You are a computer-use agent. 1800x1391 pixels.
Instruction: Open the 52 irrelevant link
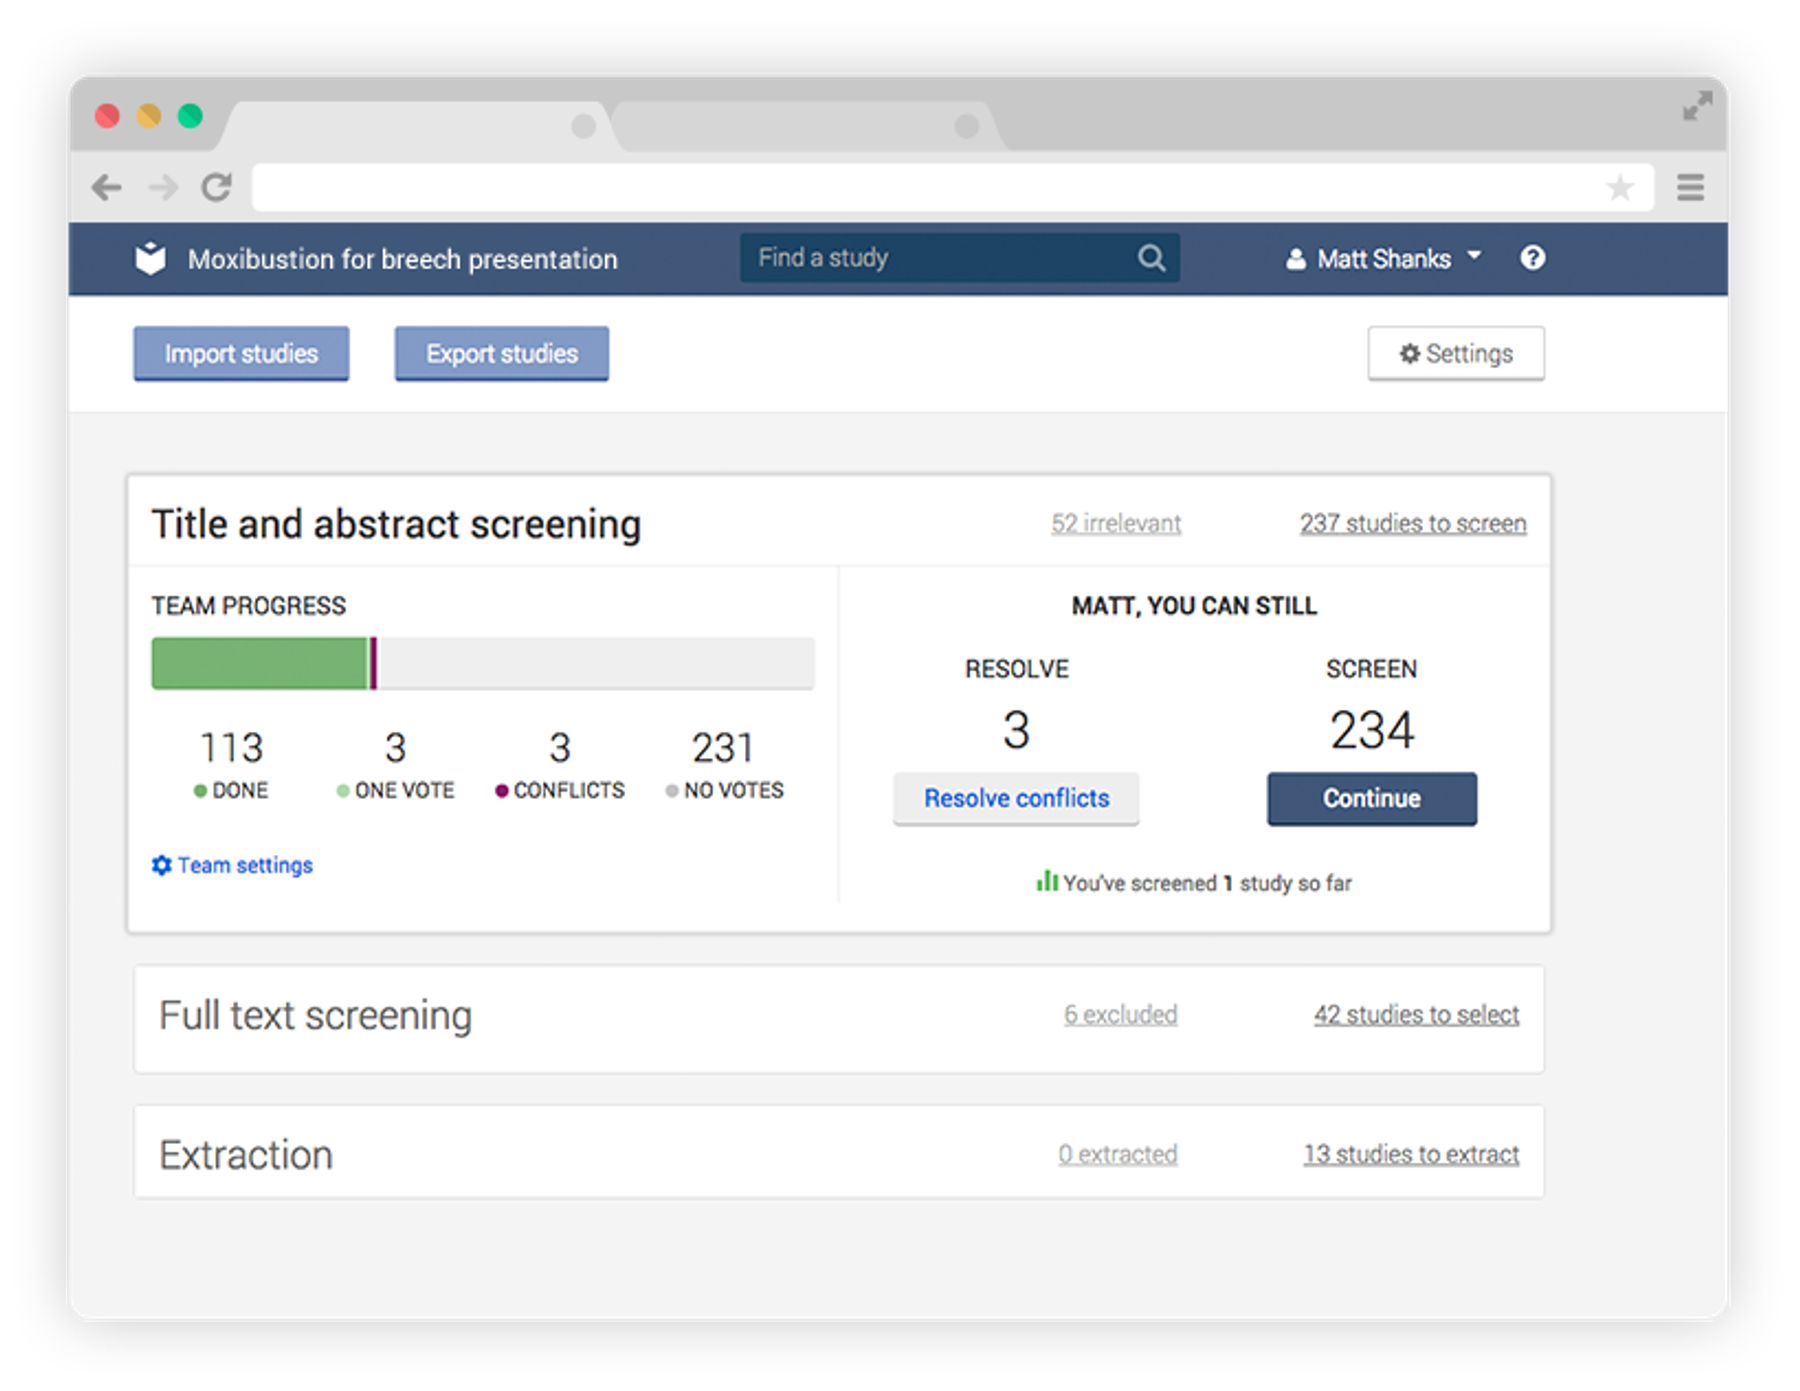click(x=1116, y=523)
